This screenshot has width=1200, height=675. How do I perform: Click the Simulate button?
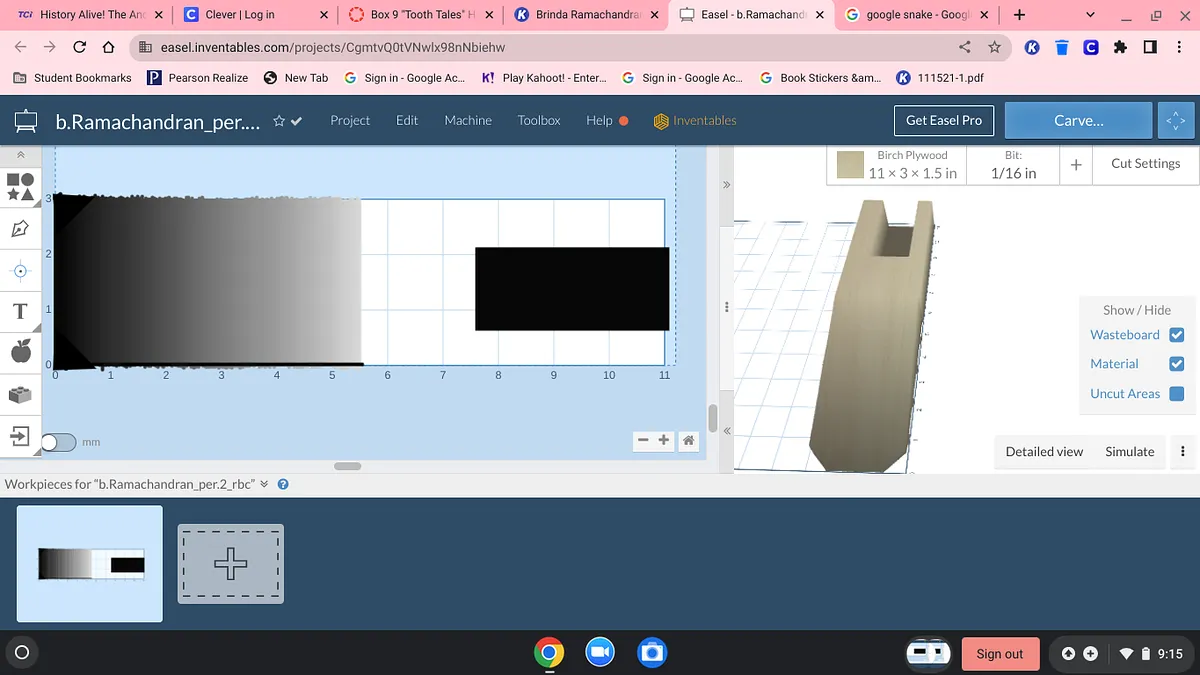(x=1129, y=452)
